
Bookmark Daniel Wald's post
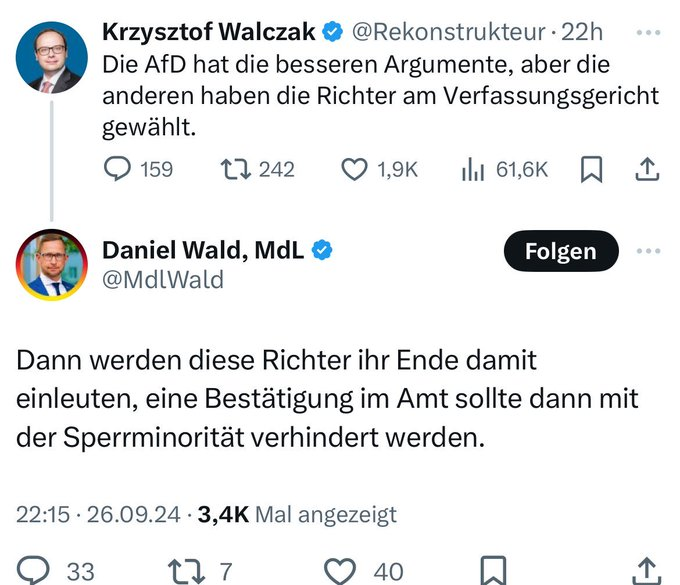493,570
